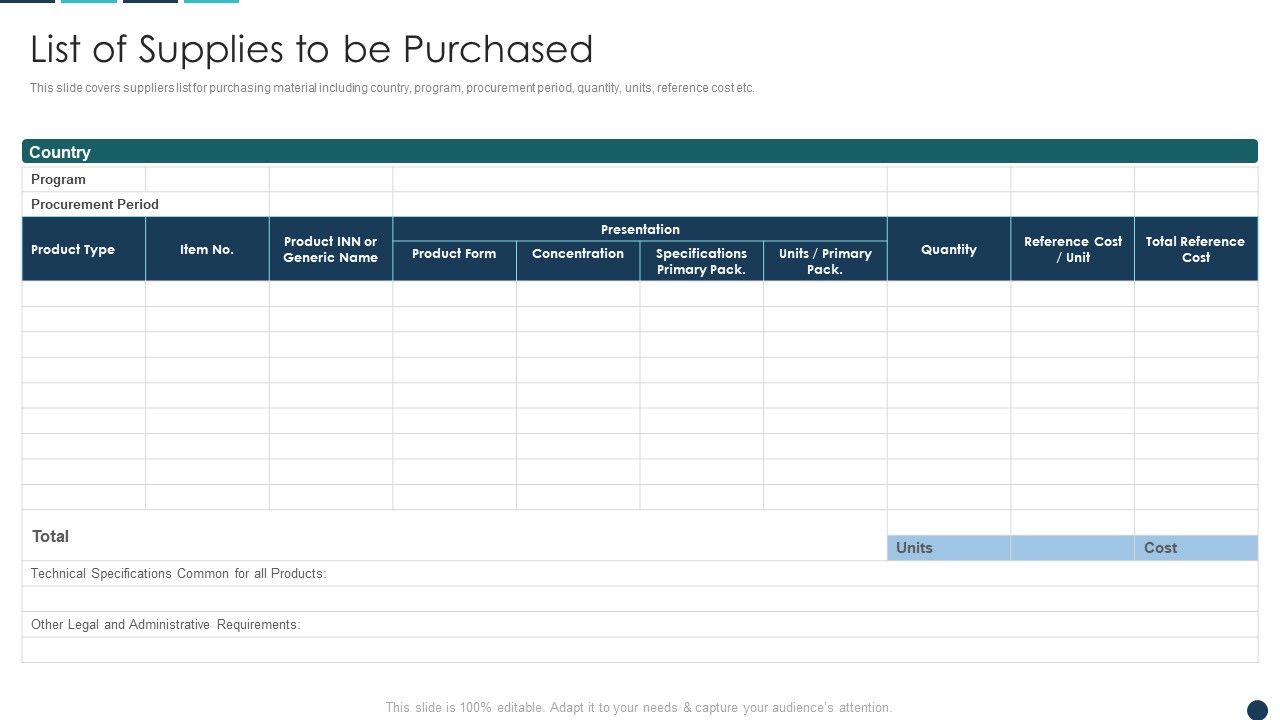Click the 'Quantity' column header
The image size is (1280, 720).
(949, 249)
